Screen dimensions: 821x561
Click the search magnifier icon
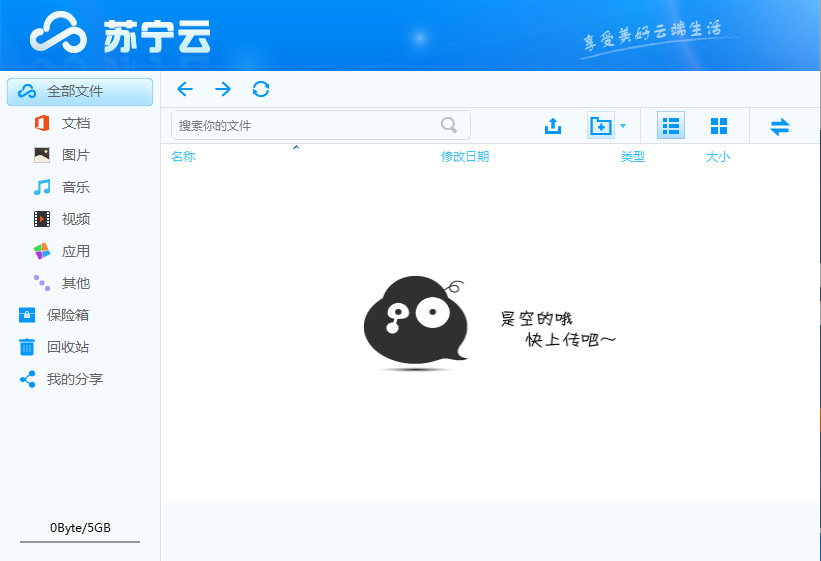449,125
